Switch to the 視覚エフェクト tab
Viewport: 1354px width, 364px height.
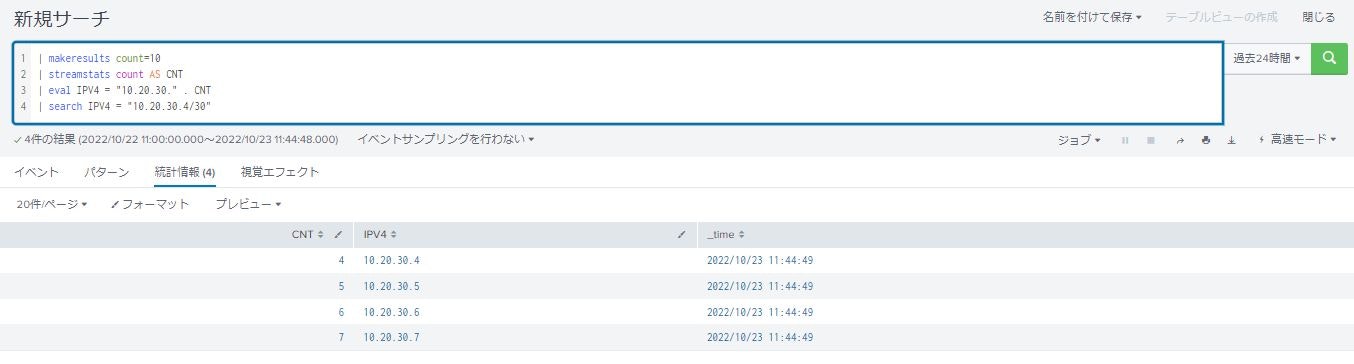pos(280,172)
